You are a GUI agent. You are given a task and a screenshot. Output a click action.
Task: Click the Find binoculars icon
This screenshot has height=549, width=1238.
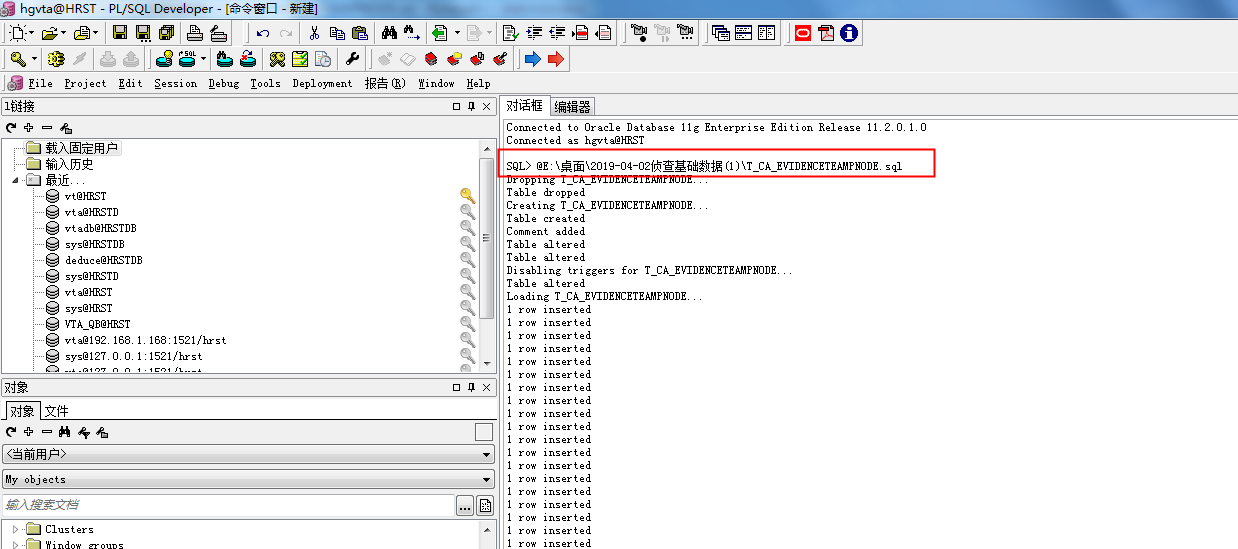390,33
